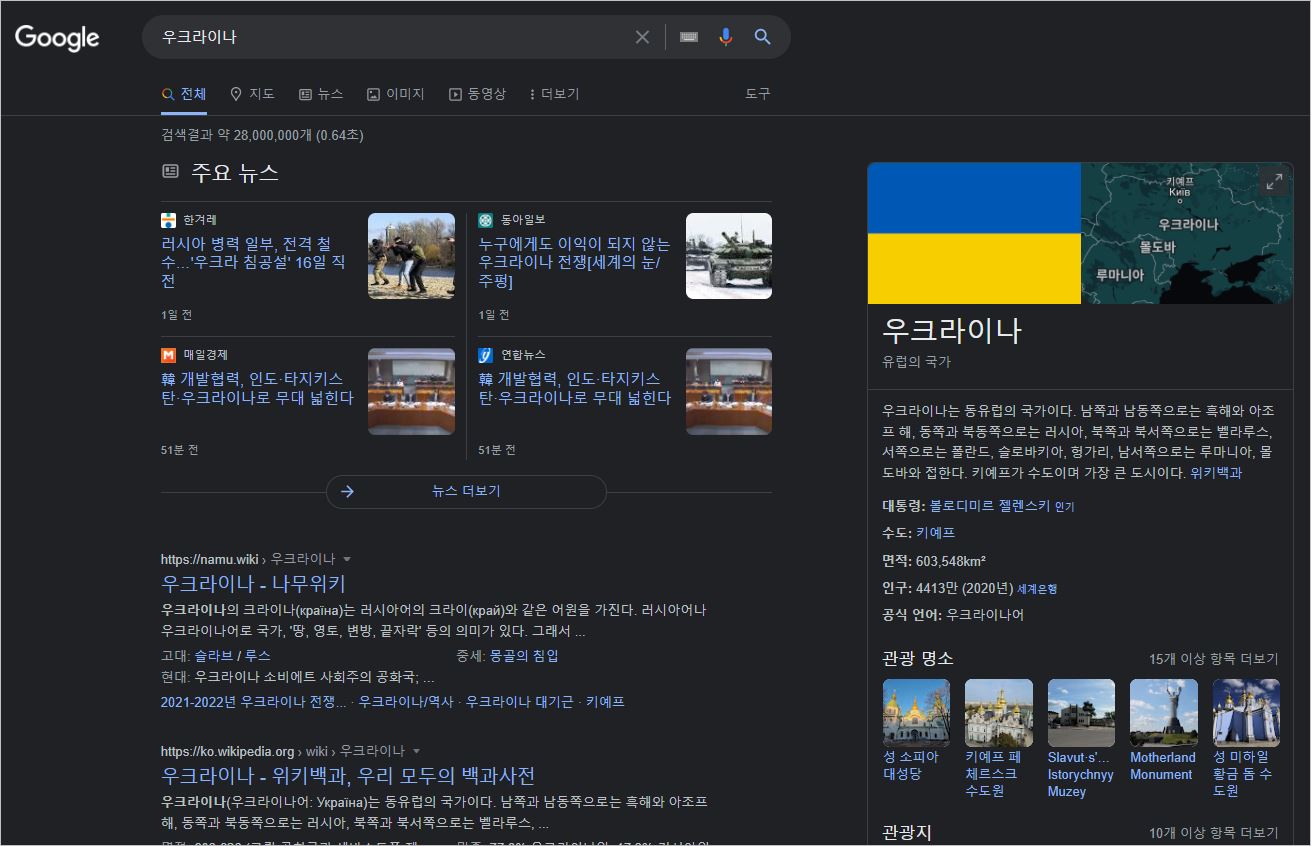Open 도구 search tools

click(758, 94)
